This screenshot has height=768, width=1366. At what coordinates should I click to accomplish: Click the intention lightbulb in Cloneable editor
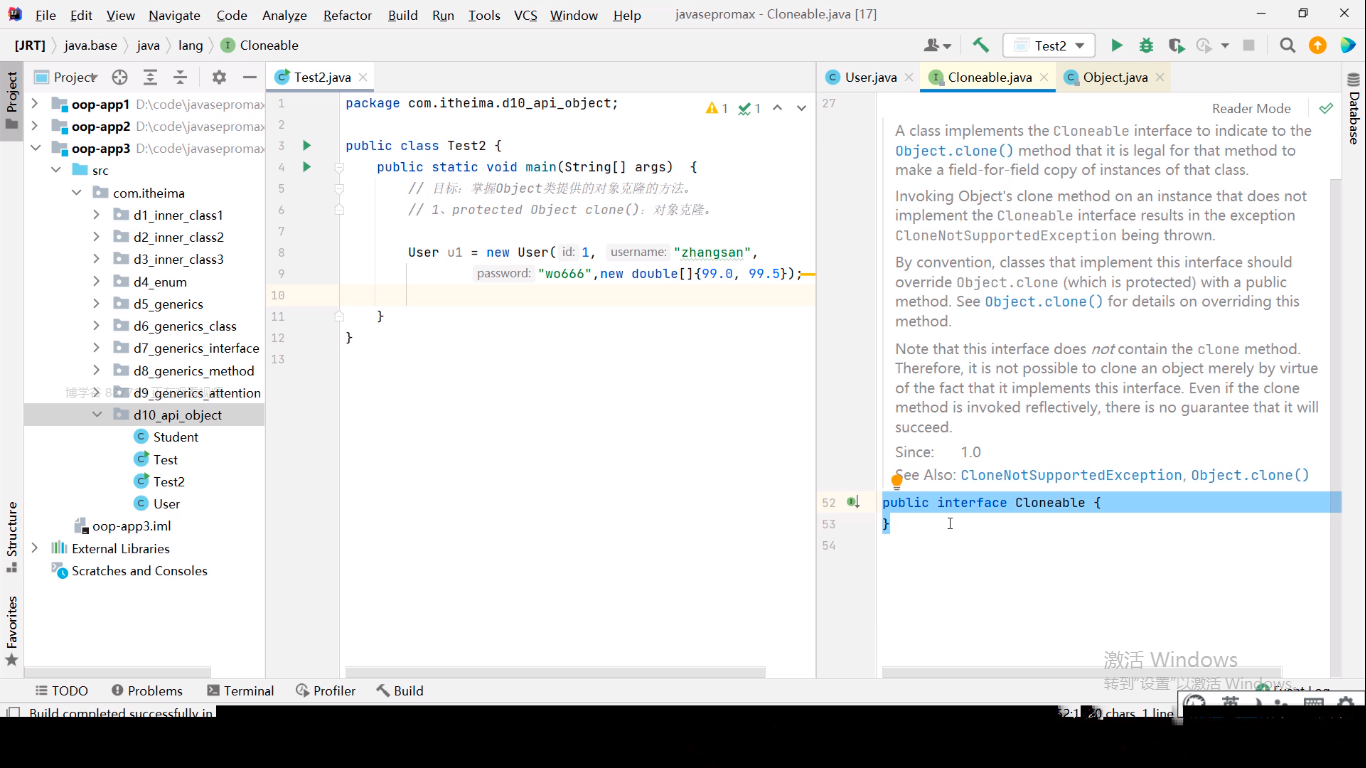click(897, 482)
